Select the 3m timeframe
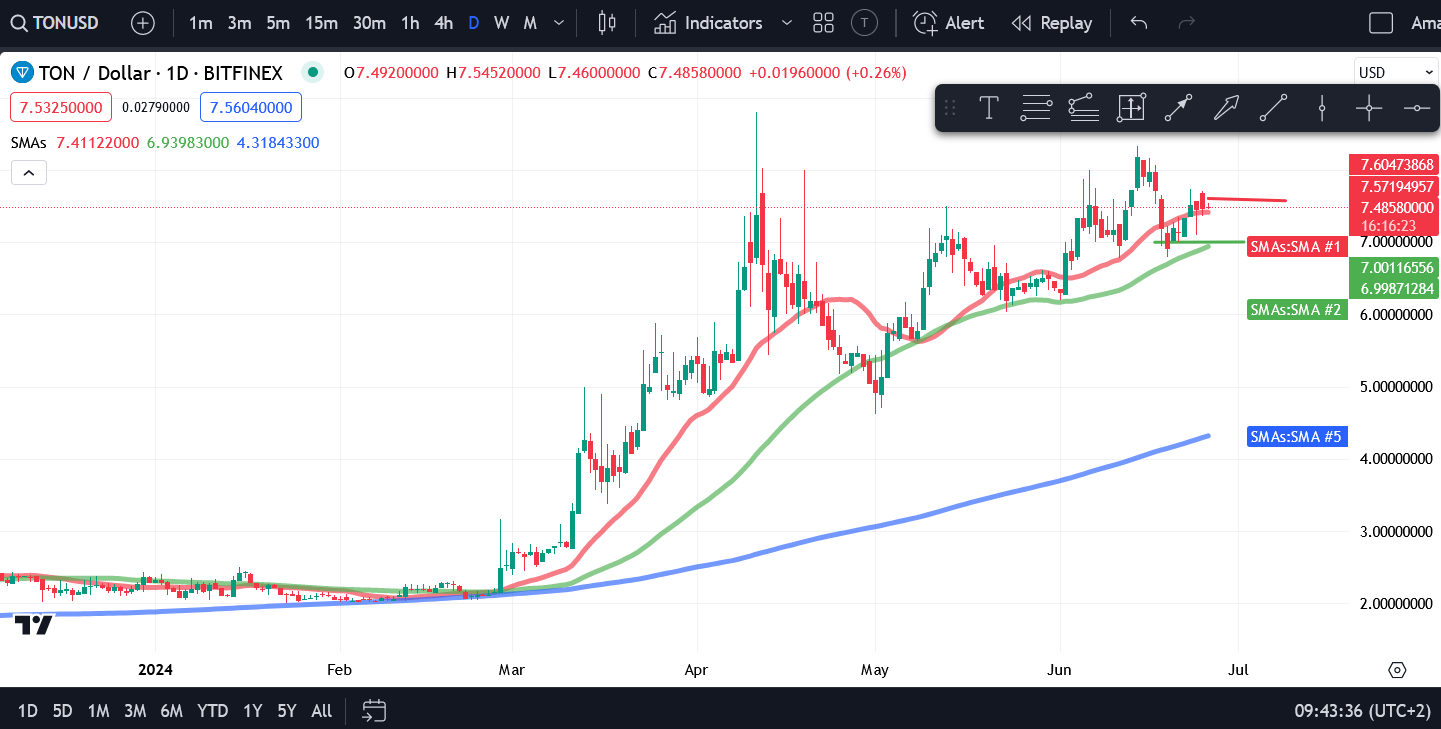The width and height of the screenshot is (1441, 729). [x=239, y=23]
